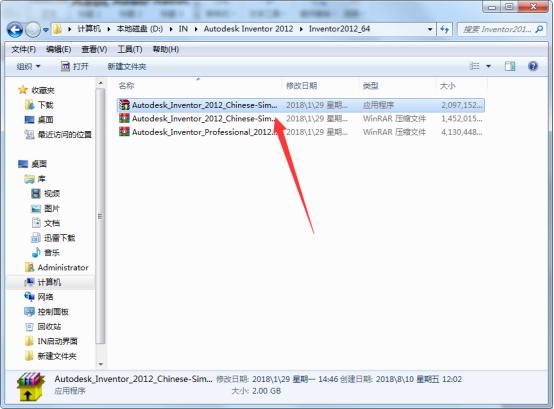
Task: Open the 编辑(E) menu
Action: click(59, 49)
